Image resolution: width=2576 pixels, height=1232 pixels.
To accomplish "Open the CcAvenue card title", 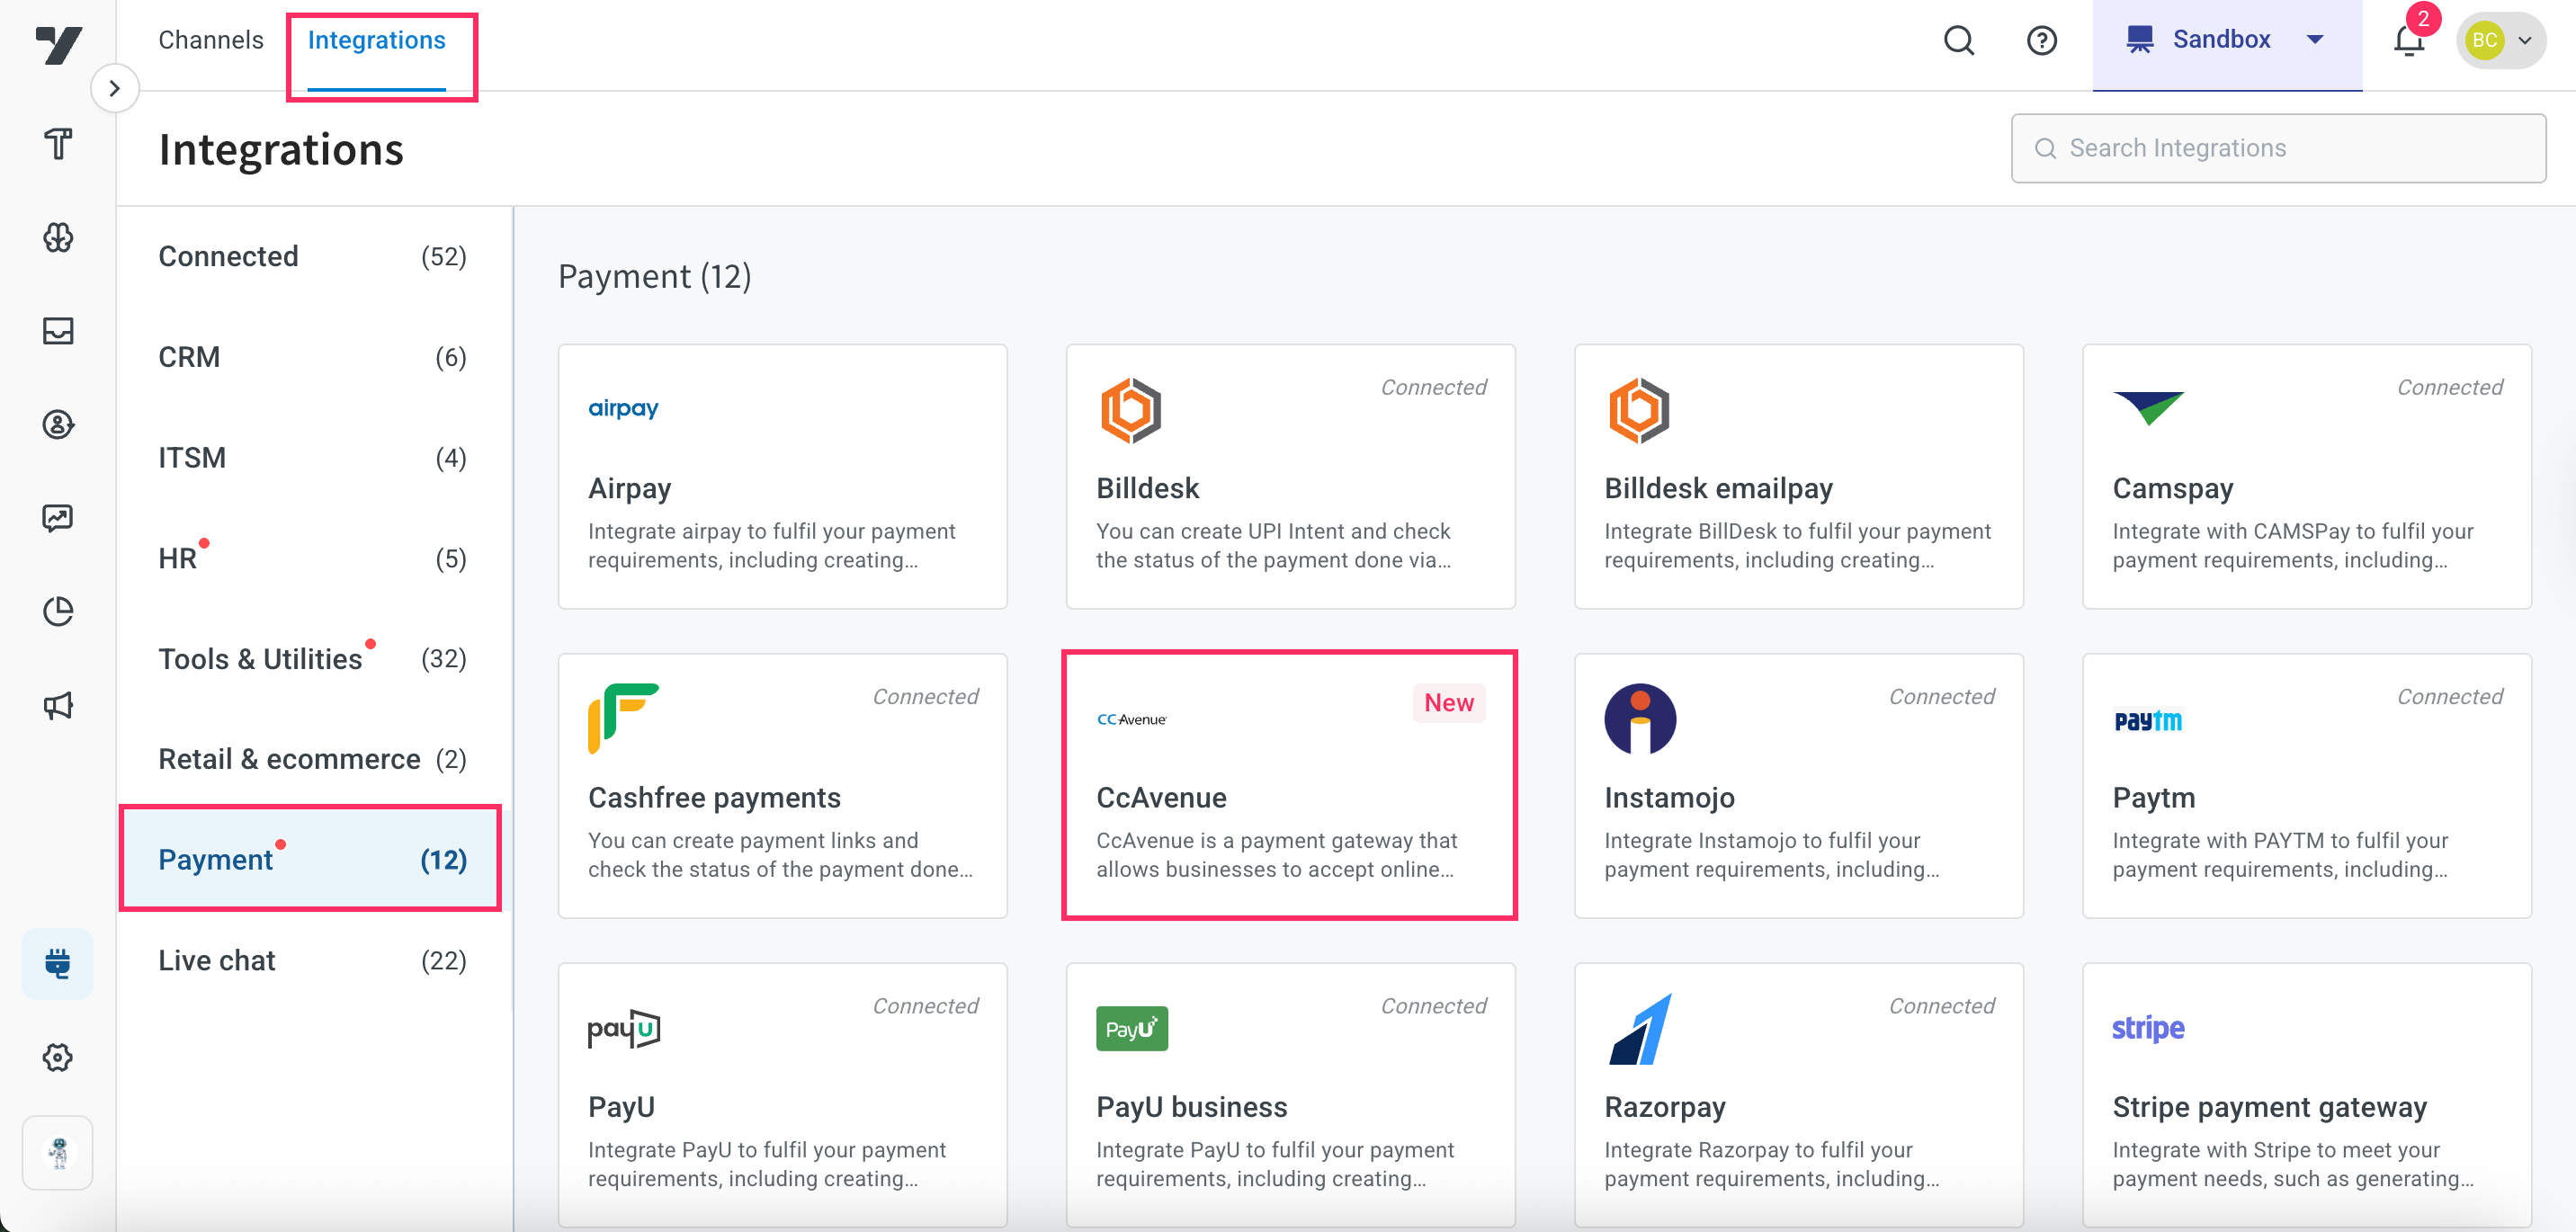I will click(1161, 797).
